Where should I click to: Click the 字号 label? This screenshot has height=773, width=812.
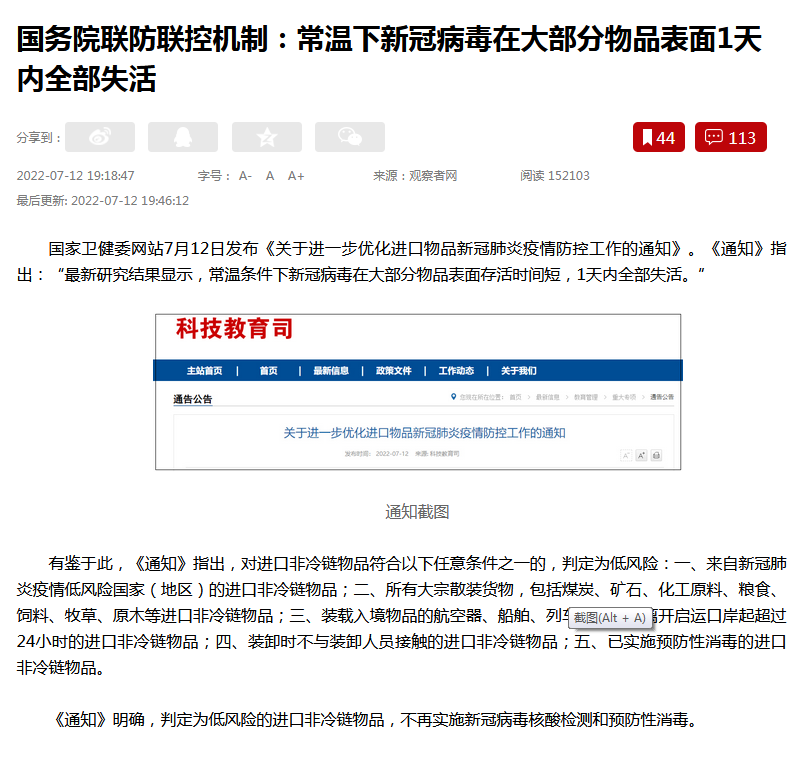pos(214,176)
